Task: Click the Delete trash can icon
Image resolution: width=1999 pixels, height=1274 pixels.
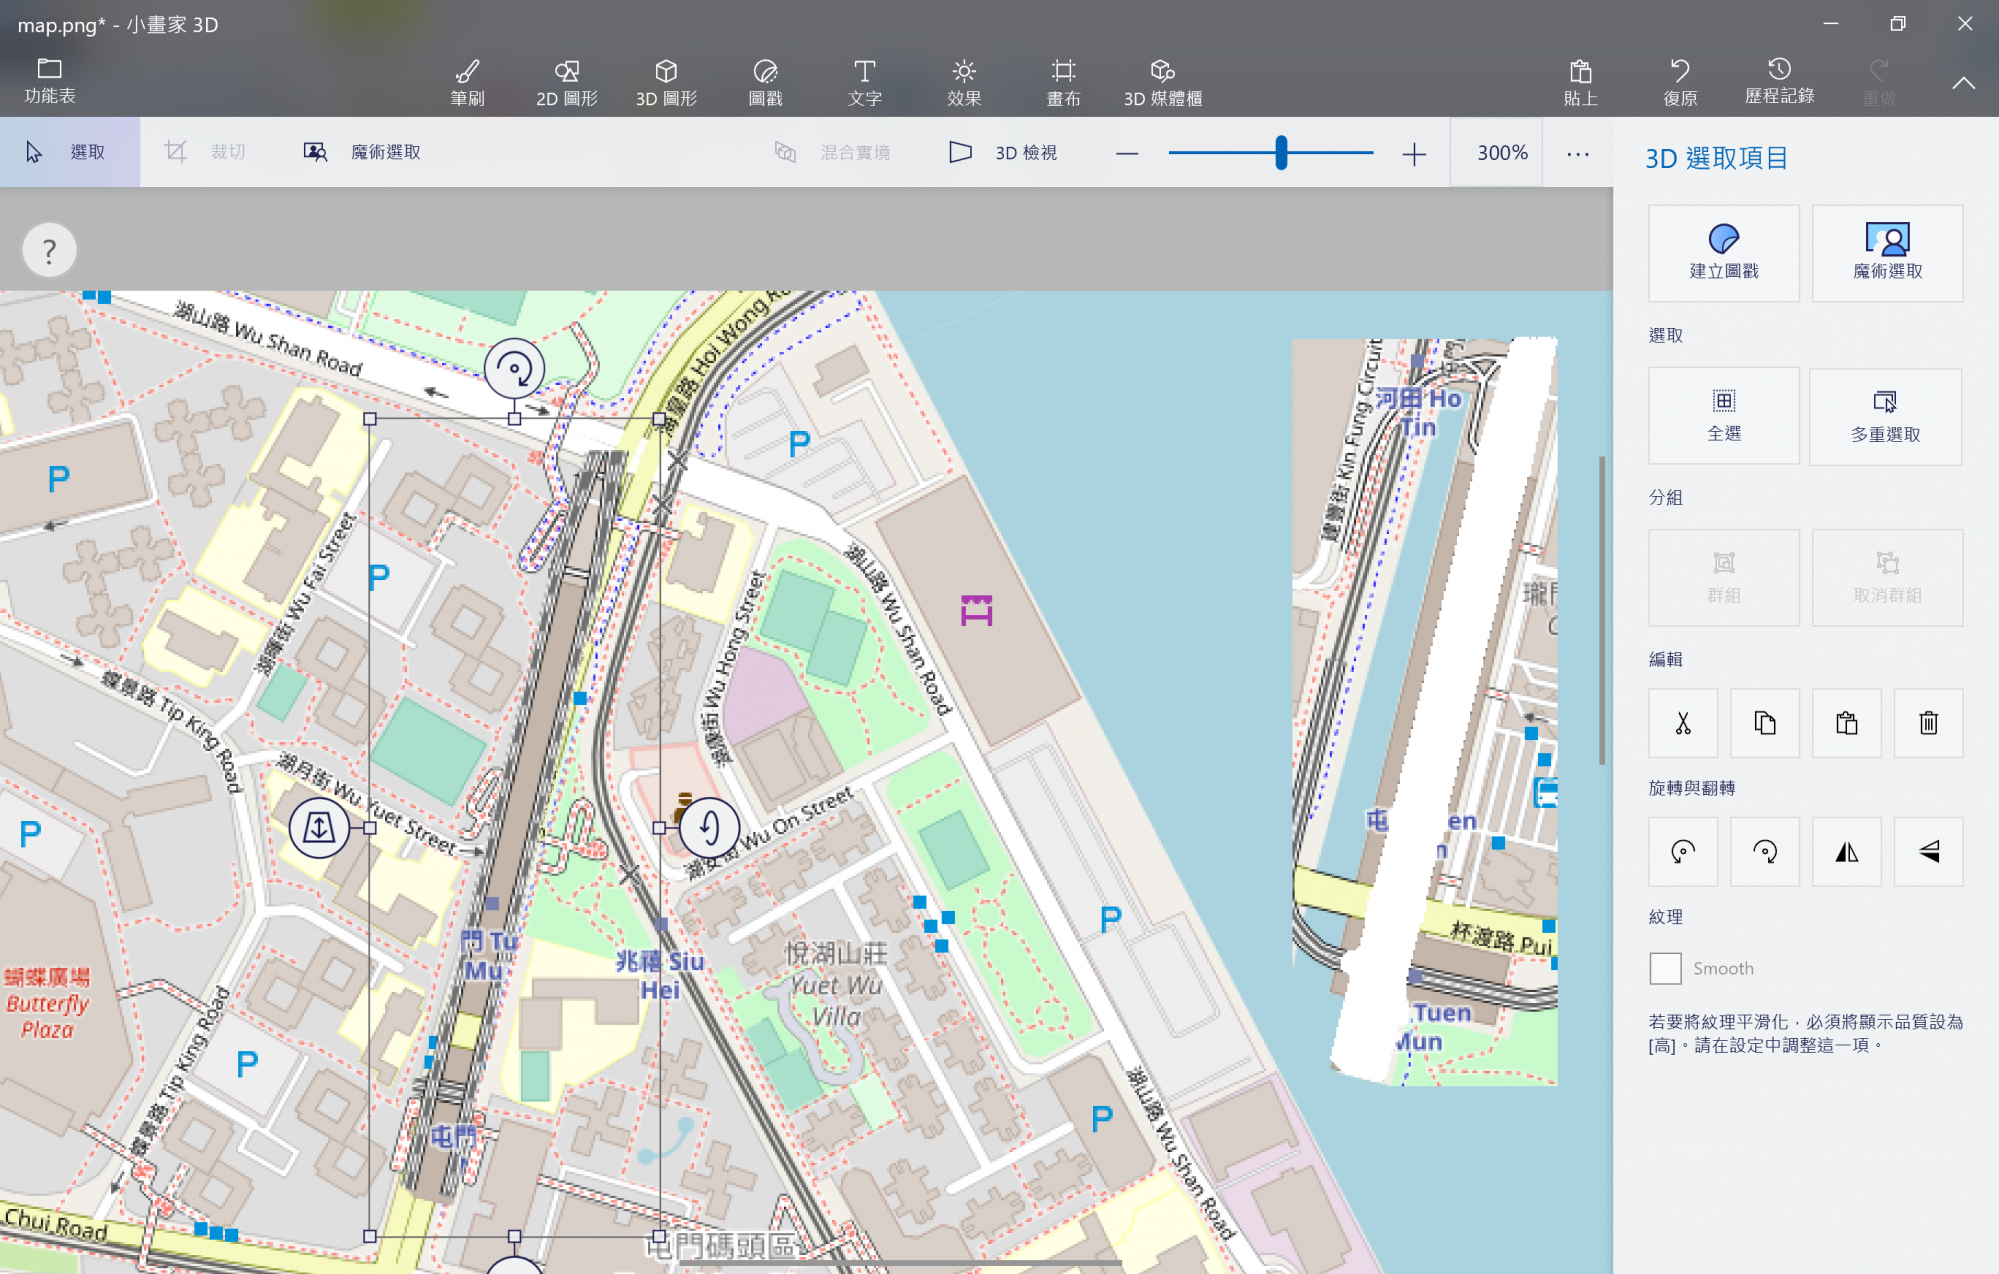Action: tap(1928, 722)
